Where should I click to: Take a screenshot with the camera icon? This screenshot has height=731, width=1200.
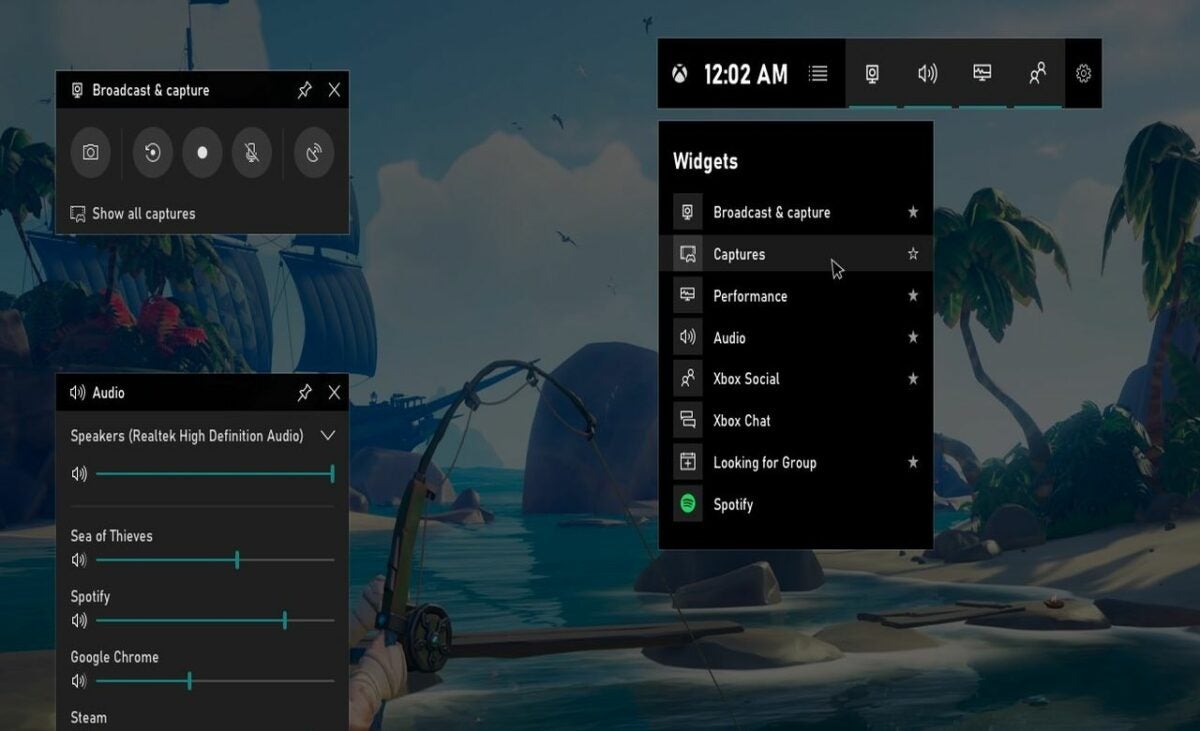[x=90, y=153]
